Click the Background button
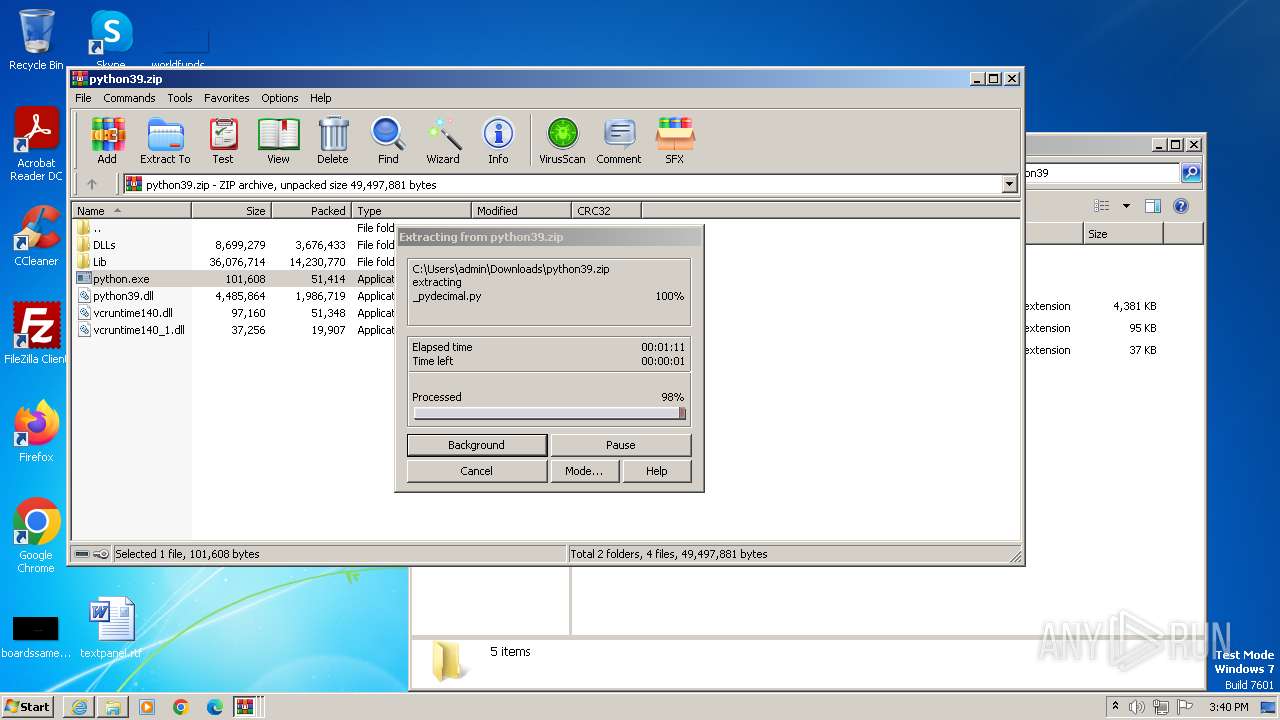This screenshot has height=720, width=1280. 477,445
